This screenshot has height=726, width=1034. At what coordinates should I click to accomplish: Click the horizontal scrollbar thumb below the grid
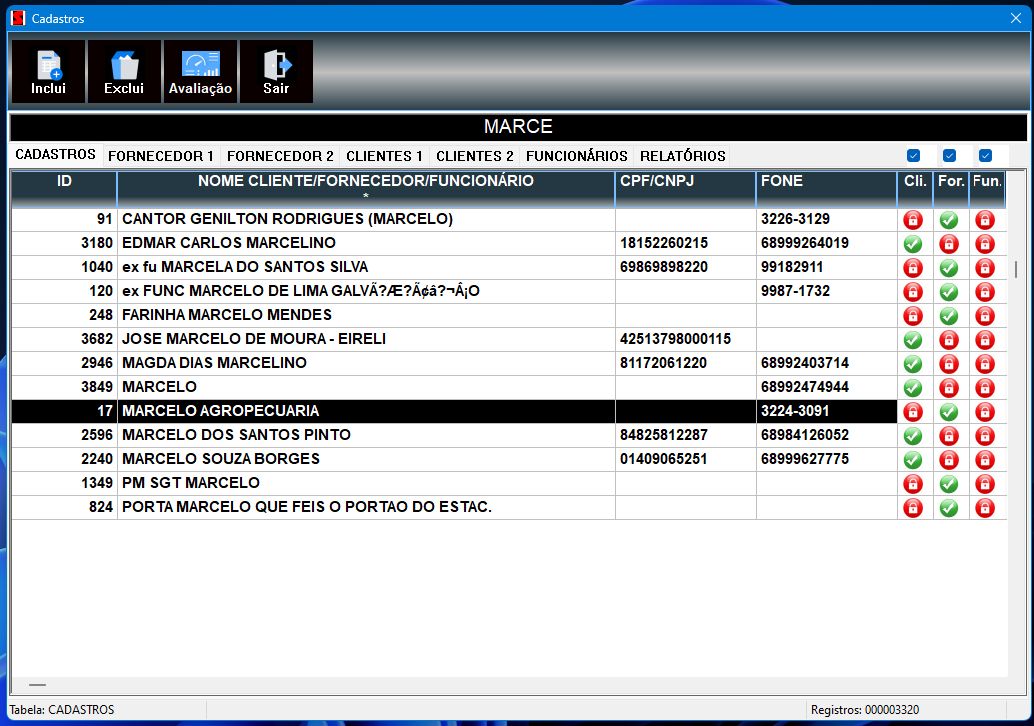click(38, 685)
